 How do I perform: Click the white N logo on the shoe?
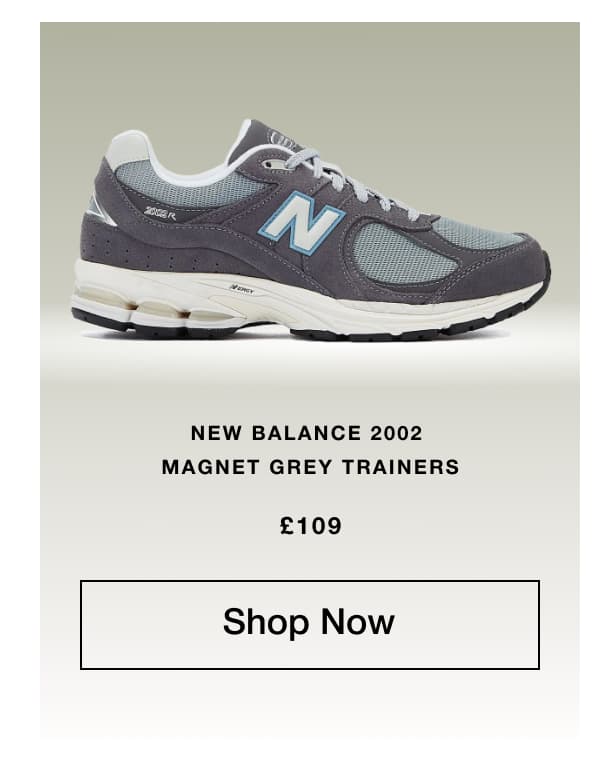301,223
